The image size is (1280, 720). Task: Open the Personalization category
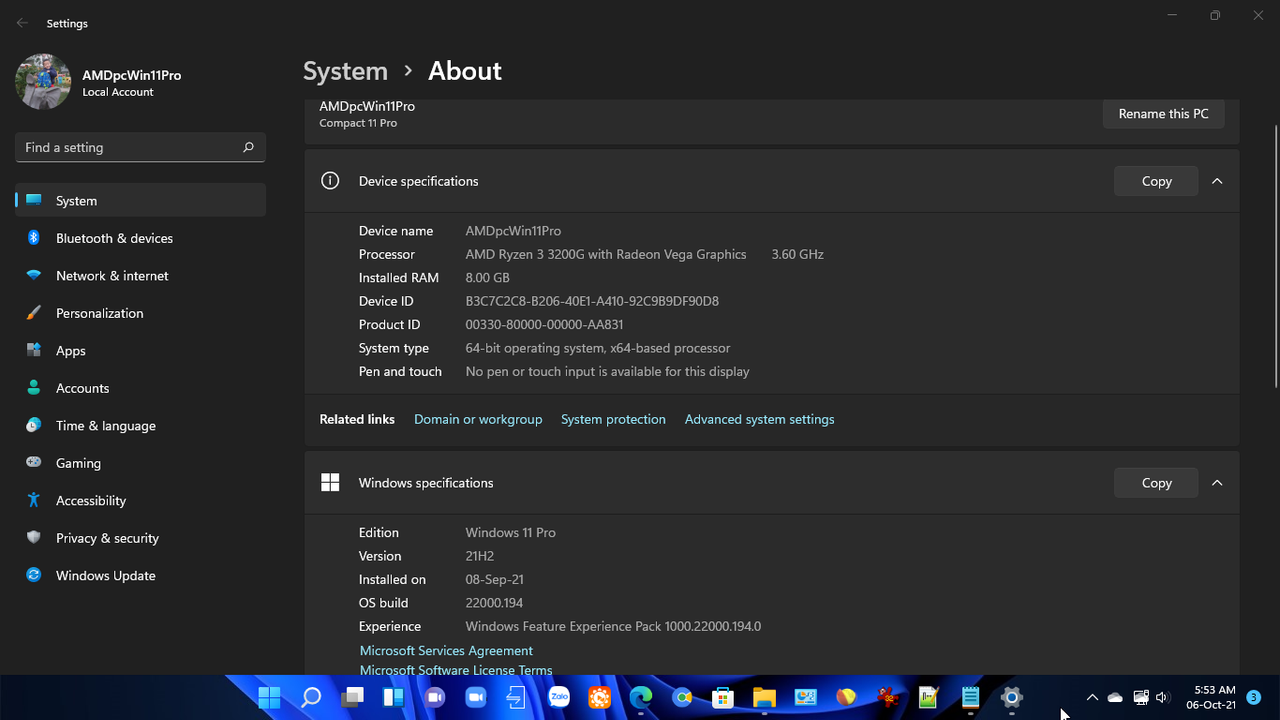pos(140,313)
